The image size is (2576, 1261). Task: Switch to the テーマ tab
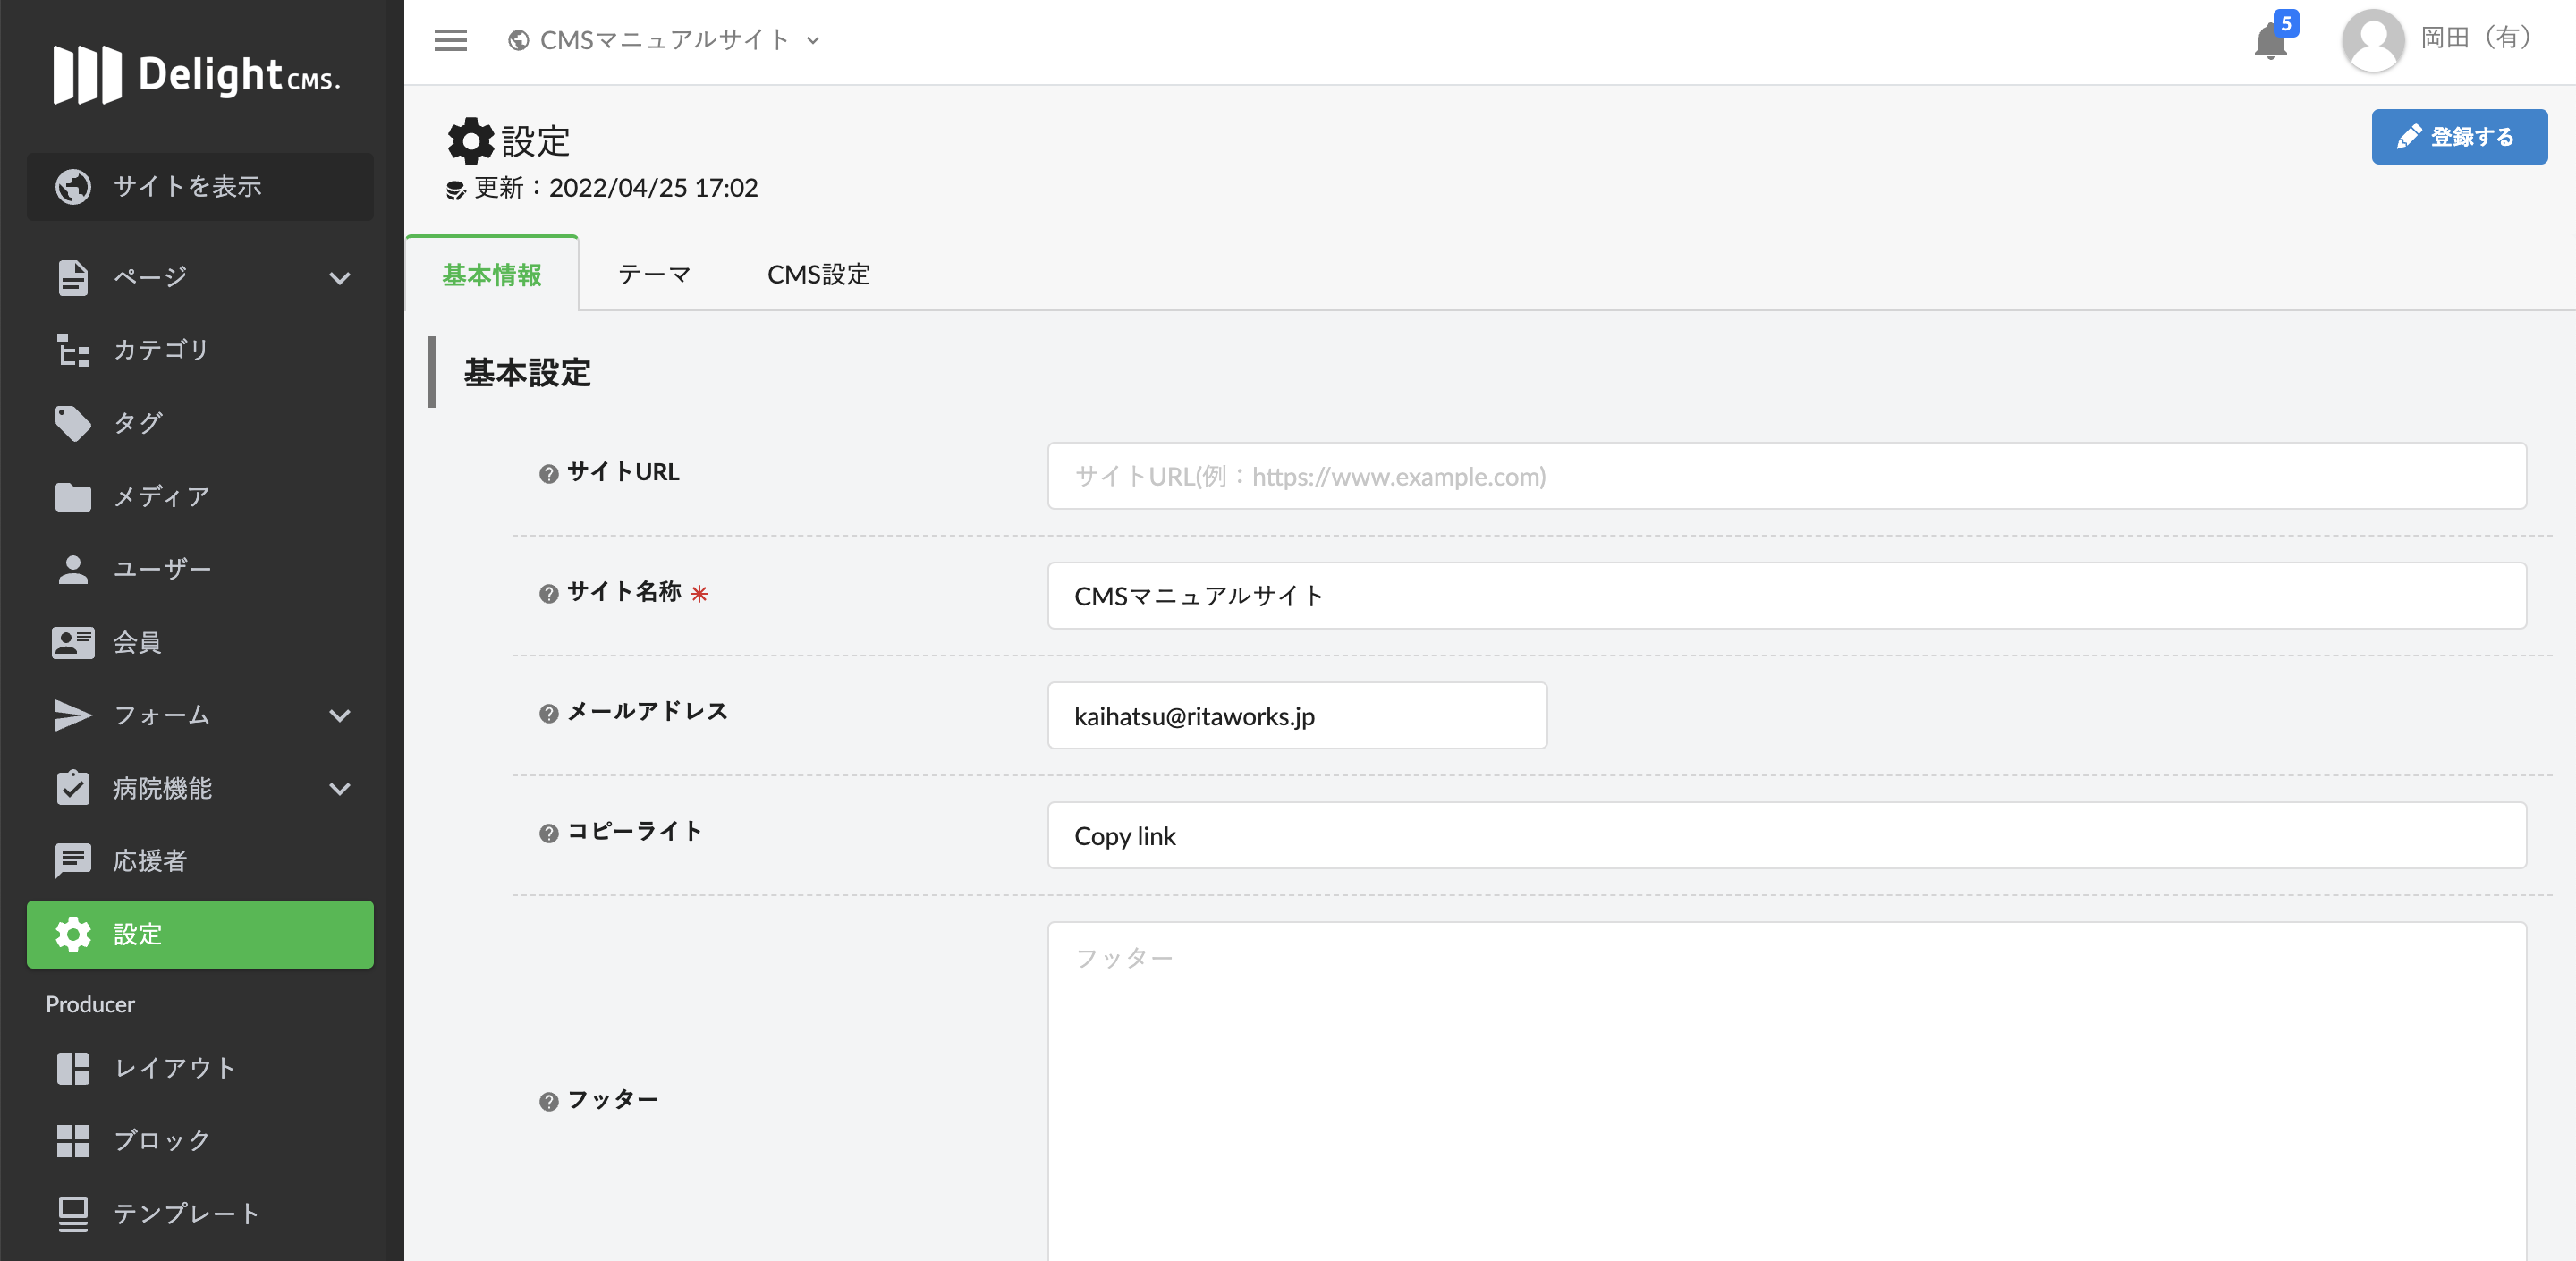click(654, 274)
